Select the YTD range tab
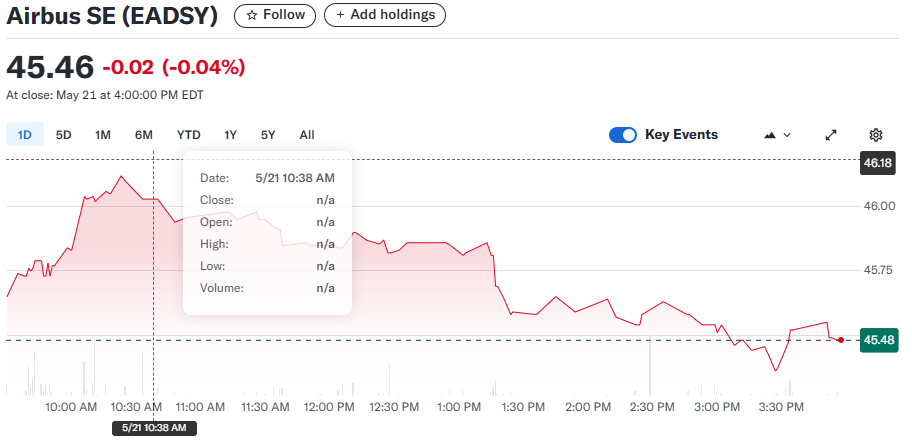 188,135
